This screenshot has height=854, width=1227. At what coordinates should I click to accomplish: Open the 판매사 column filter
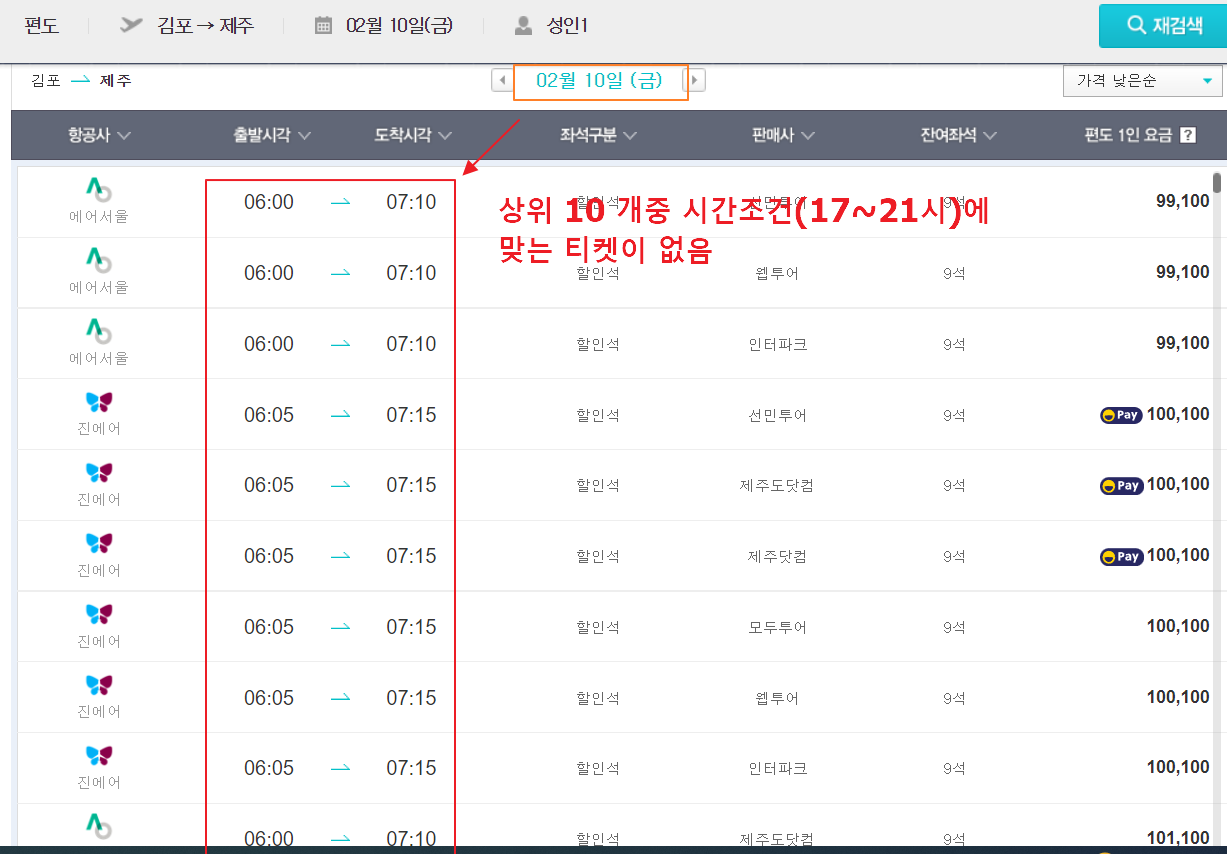coord(783,135)
